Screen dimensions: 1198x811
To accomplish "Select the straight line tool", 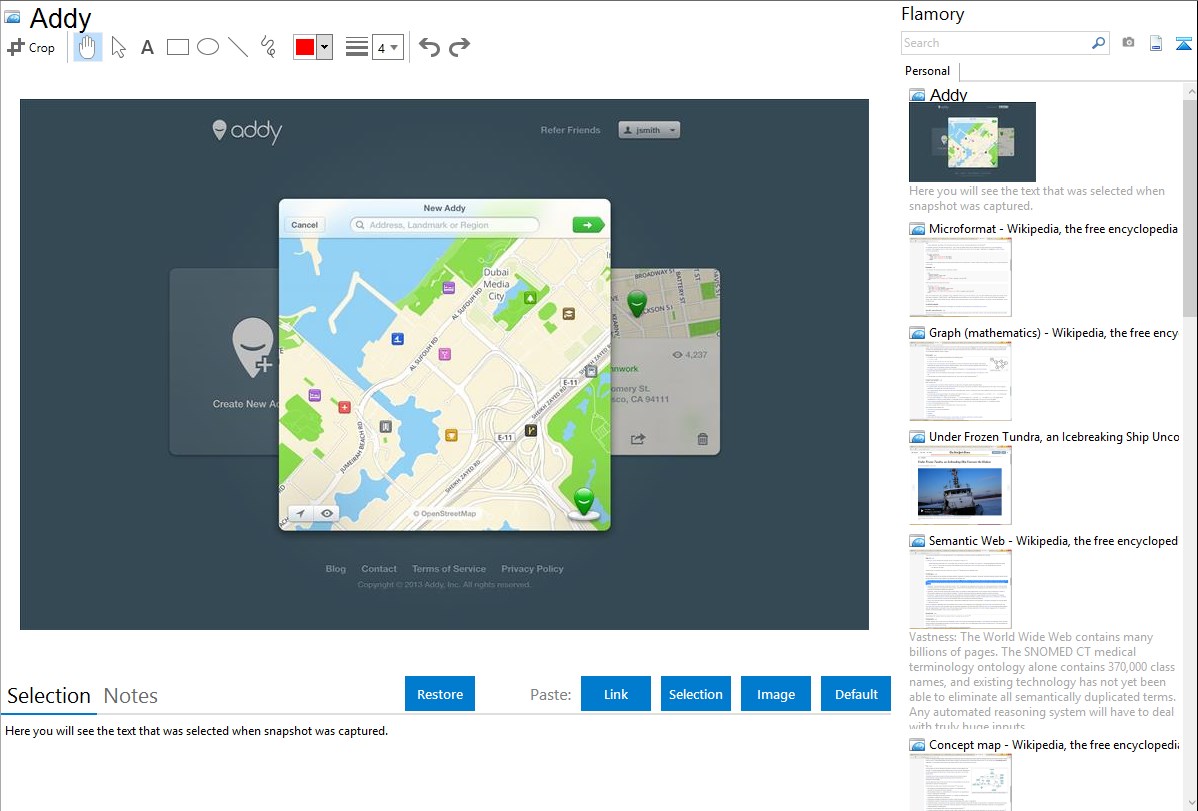I will 238,47.
